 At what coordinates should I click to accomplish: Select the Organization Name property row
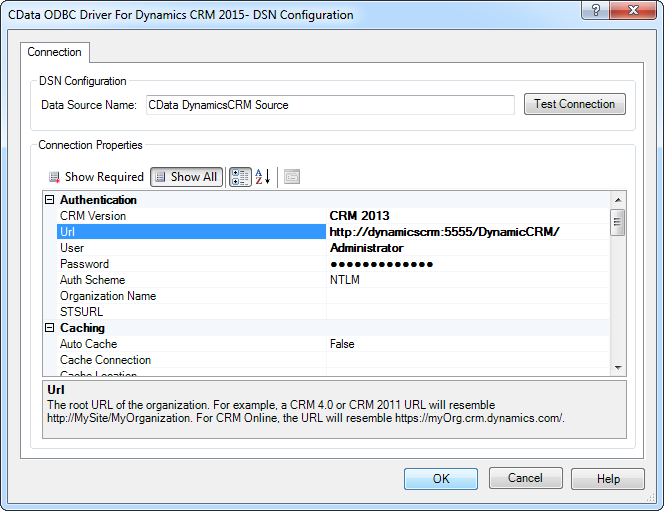tap(190, 296)
